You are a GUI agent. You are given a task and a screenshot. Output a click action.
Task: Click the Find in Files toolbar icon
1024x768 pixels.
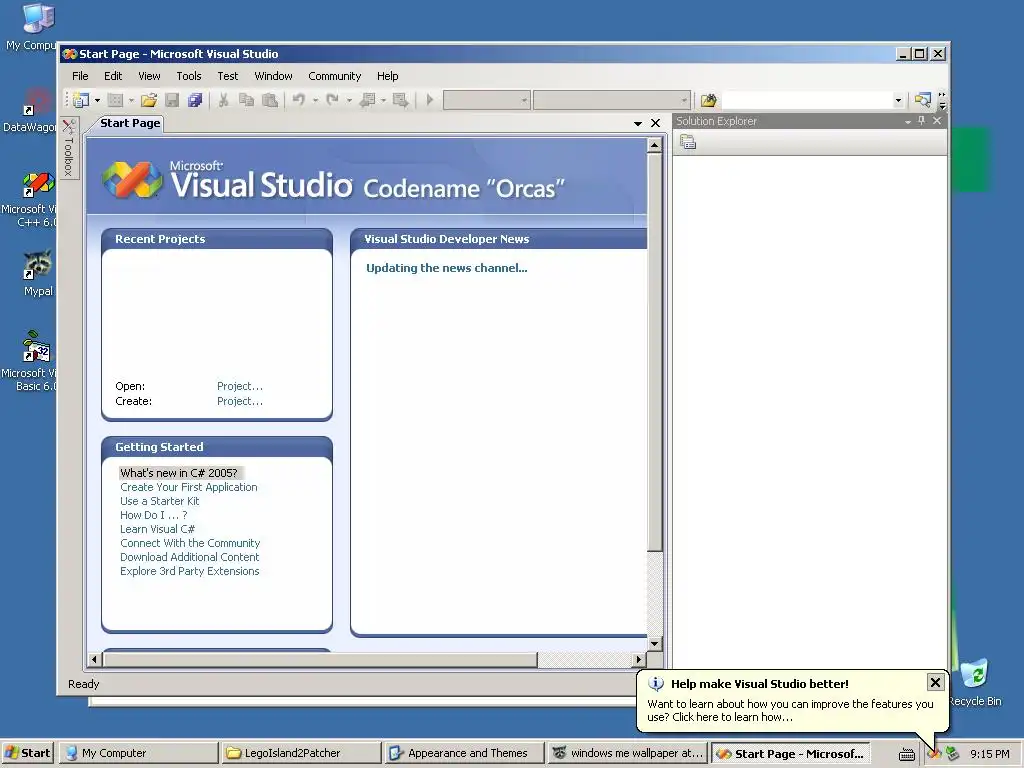coord(709,100)
